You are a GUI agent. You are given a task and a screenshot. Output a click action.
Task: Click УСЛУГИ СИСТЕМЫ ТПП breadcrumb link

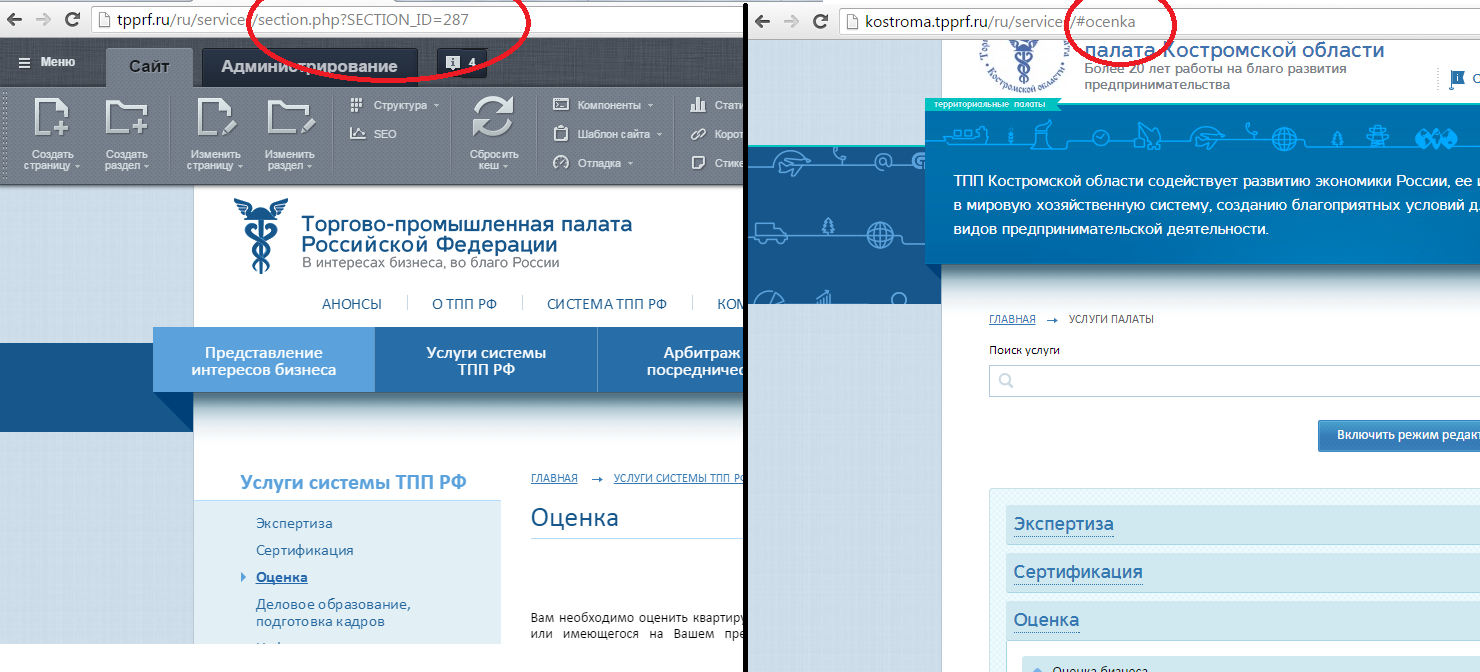[678, 478]
